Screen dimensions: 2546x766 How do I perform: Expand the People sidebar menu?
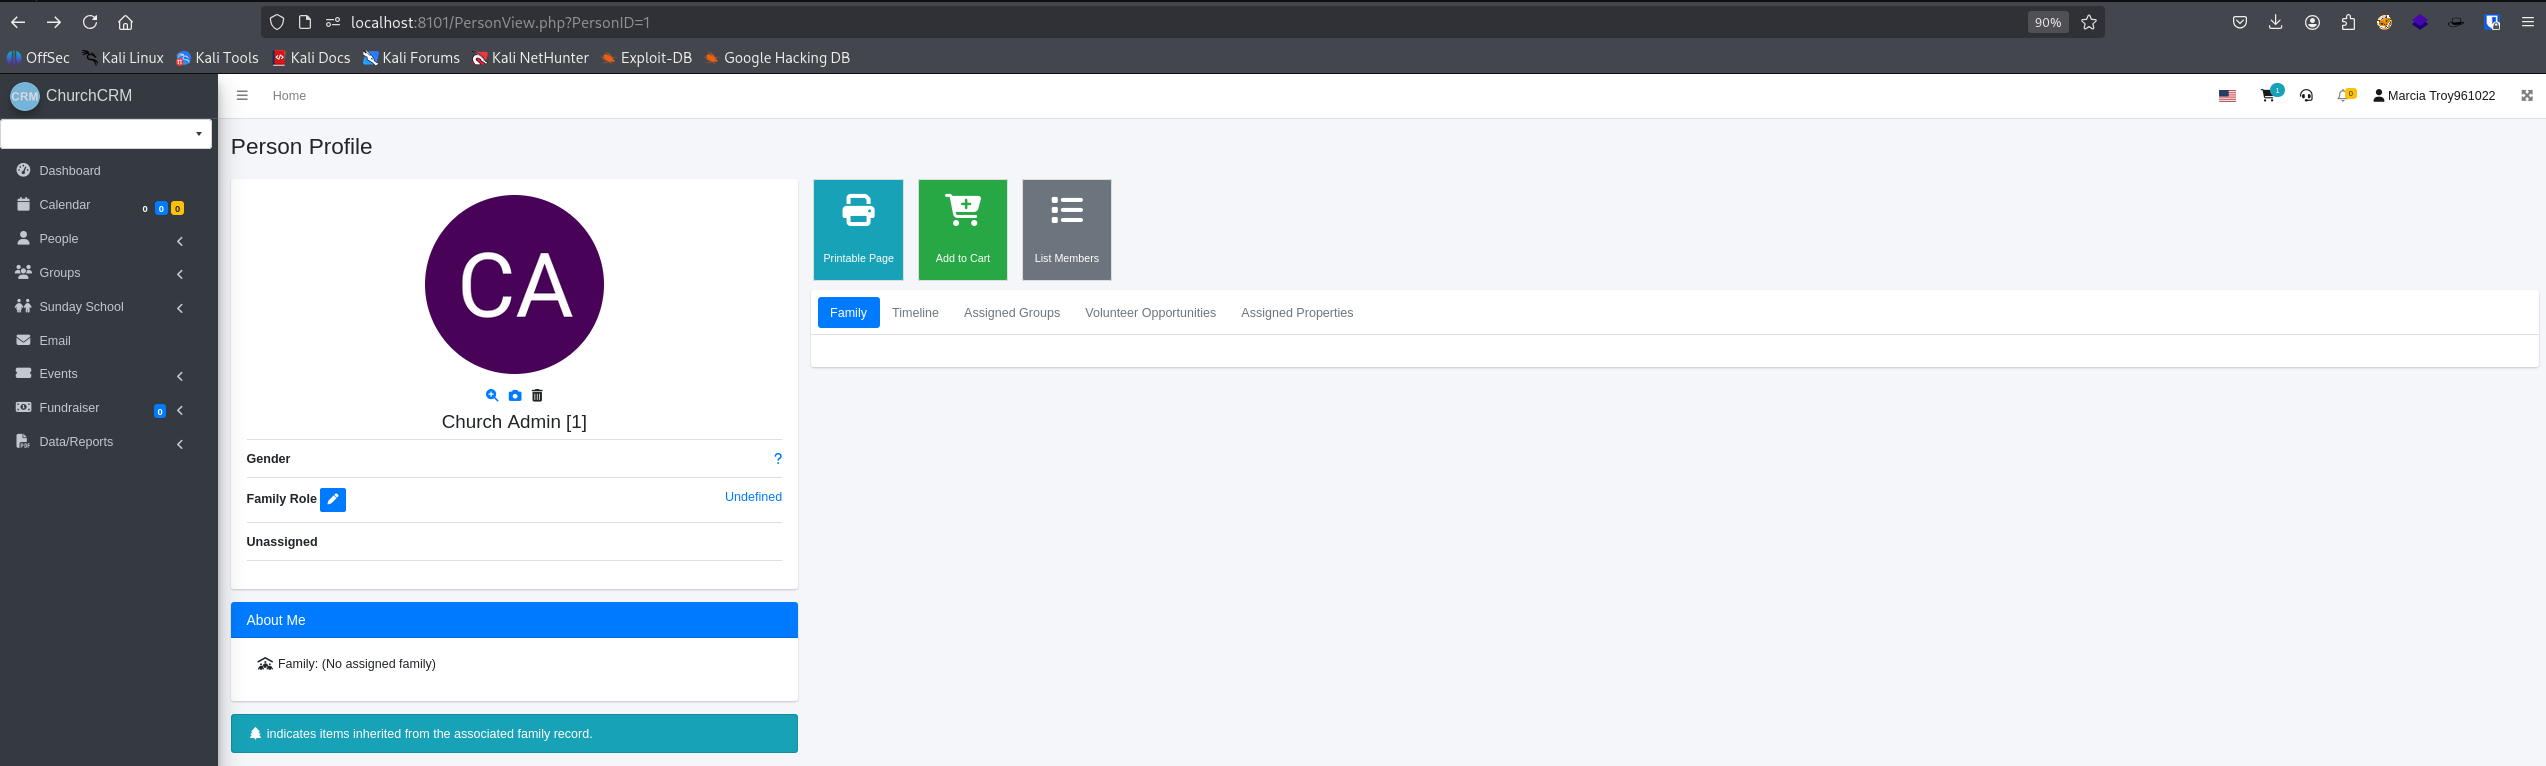click(x=109, y=239)
